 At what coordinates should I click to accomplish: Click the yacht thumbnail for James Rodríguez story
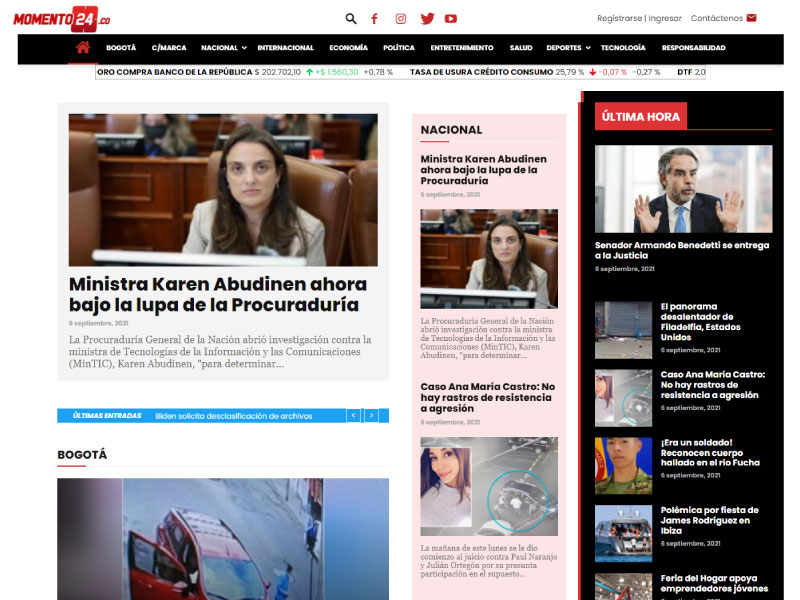tap(623, 534)
